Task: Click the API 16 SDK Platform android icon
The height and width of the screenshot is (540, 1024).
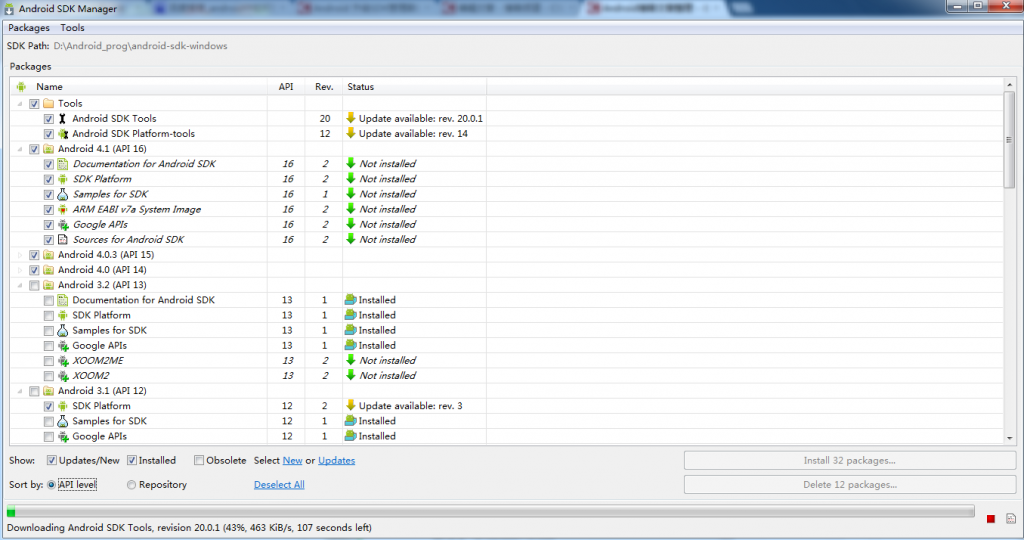Action: point(63,179)
